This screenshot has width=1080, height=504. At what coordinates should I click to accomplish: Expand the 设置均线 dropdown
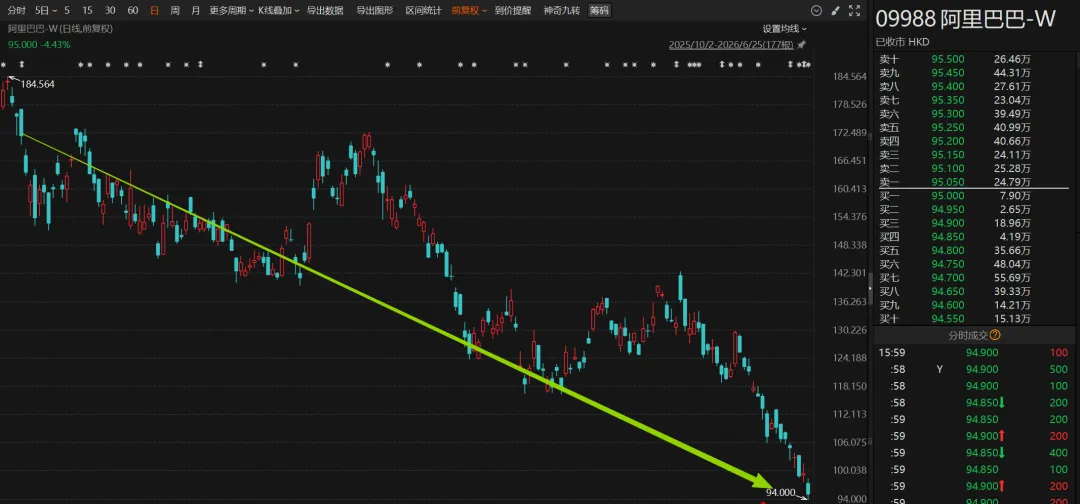pos(785,29)
